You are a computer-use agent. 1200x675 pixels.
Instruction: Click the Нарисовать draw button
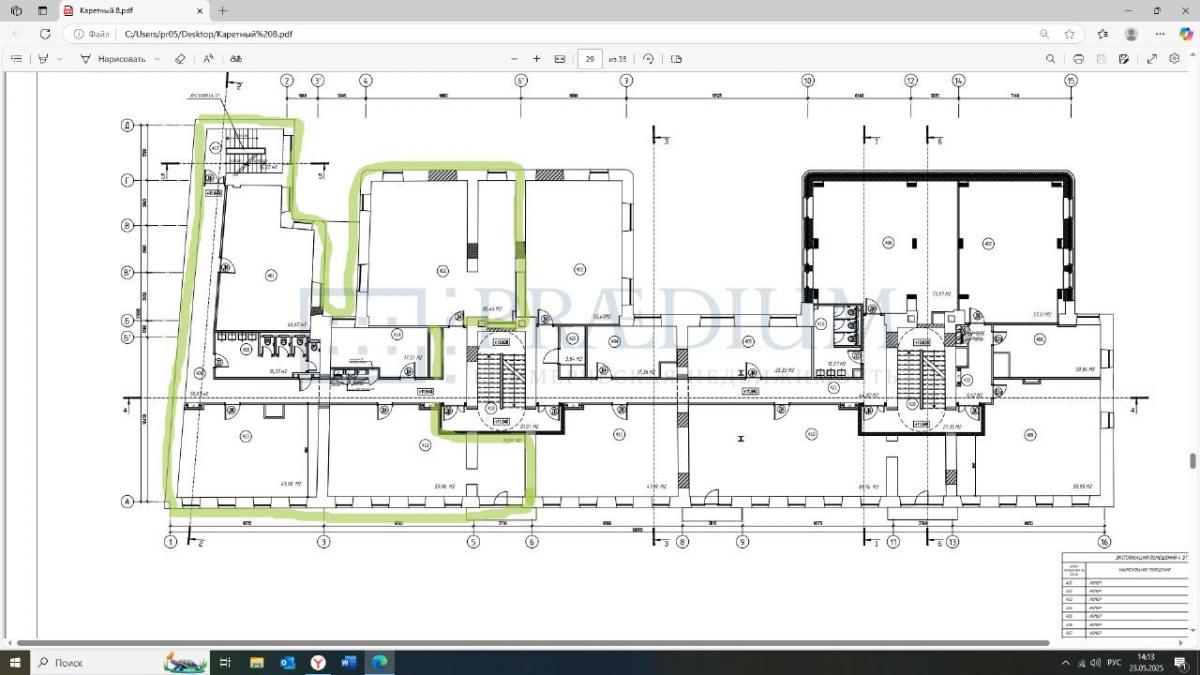(x=112, y=59)
